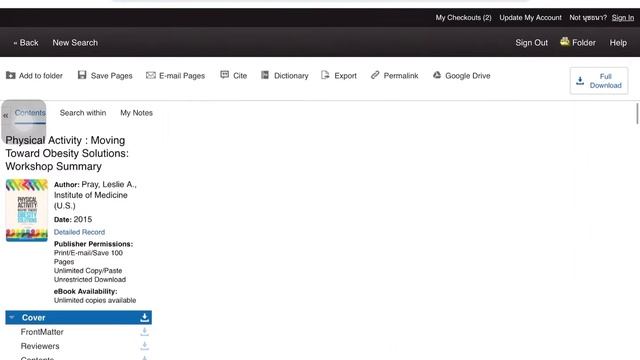Click the text 'Unlimited copies available'
640x360 pixels.
point(95,300)
